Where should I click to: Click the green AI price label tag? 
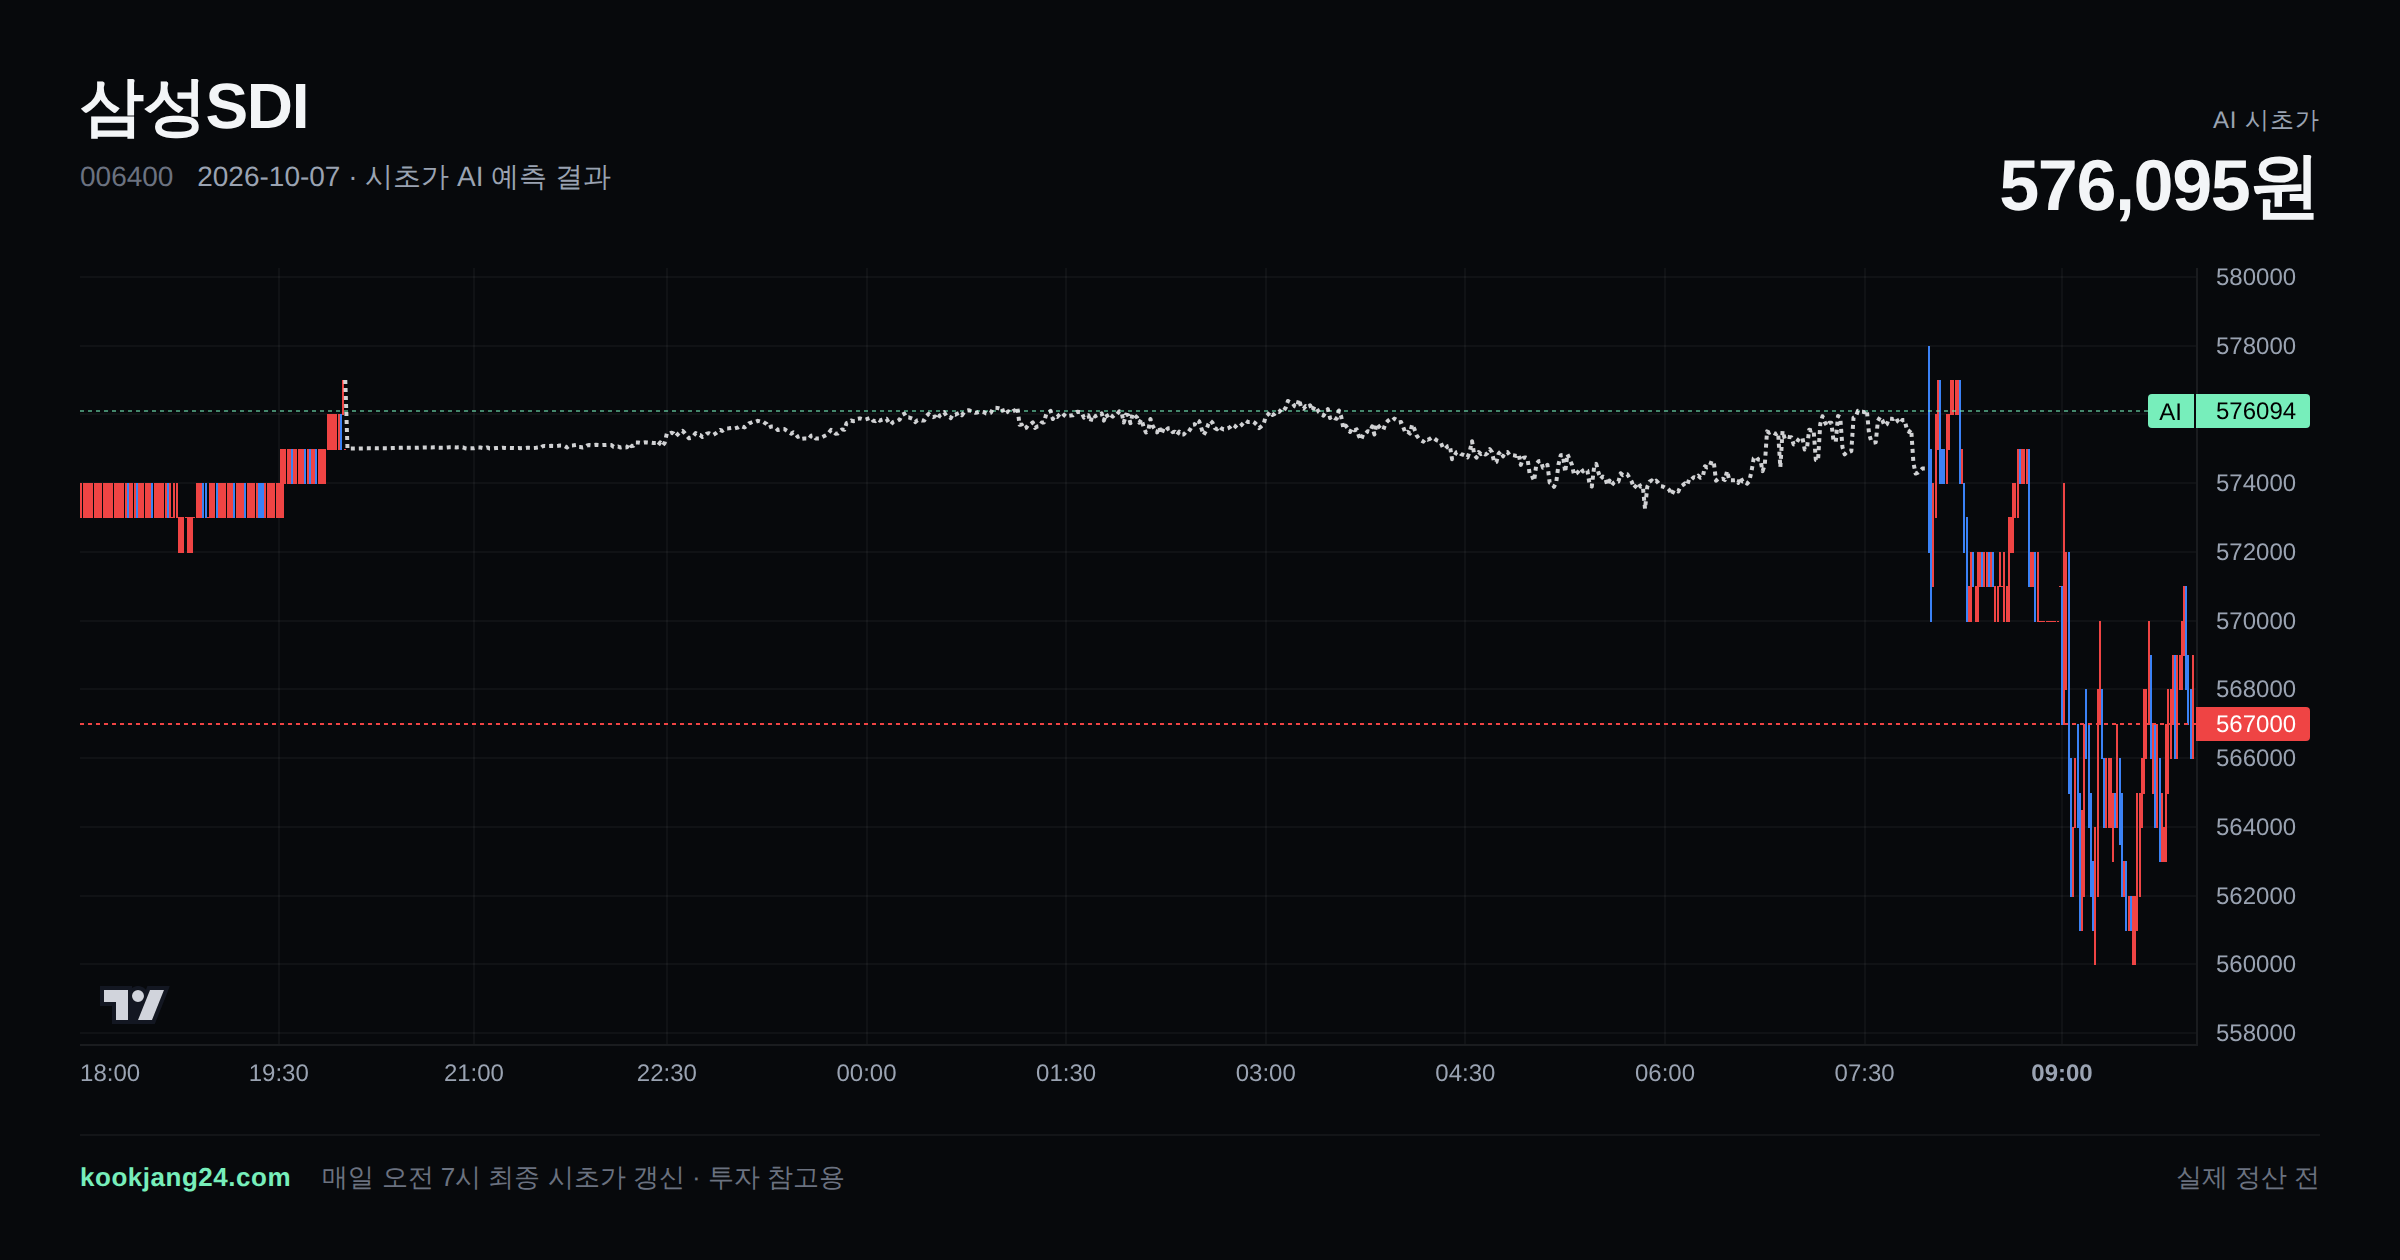(2170, 411)
